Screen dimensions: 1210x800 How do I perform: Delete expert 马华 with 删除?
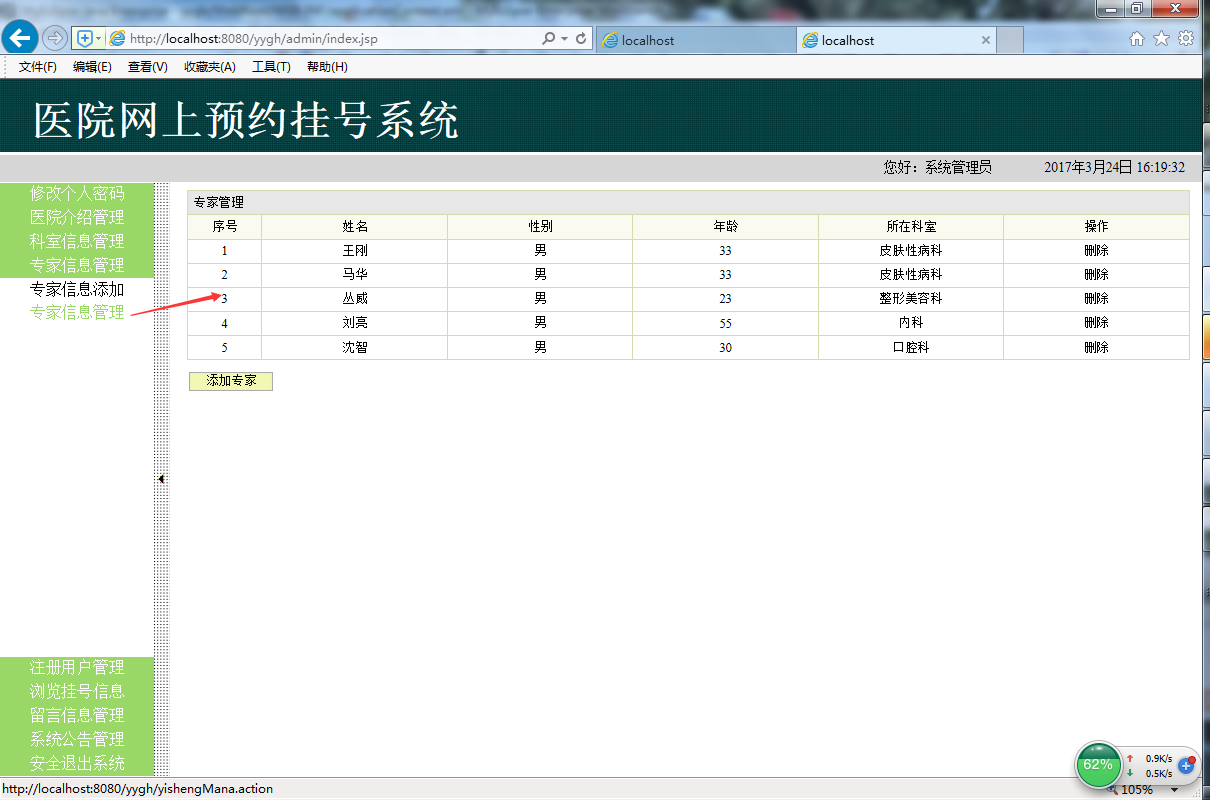(x=1096, y=275)
